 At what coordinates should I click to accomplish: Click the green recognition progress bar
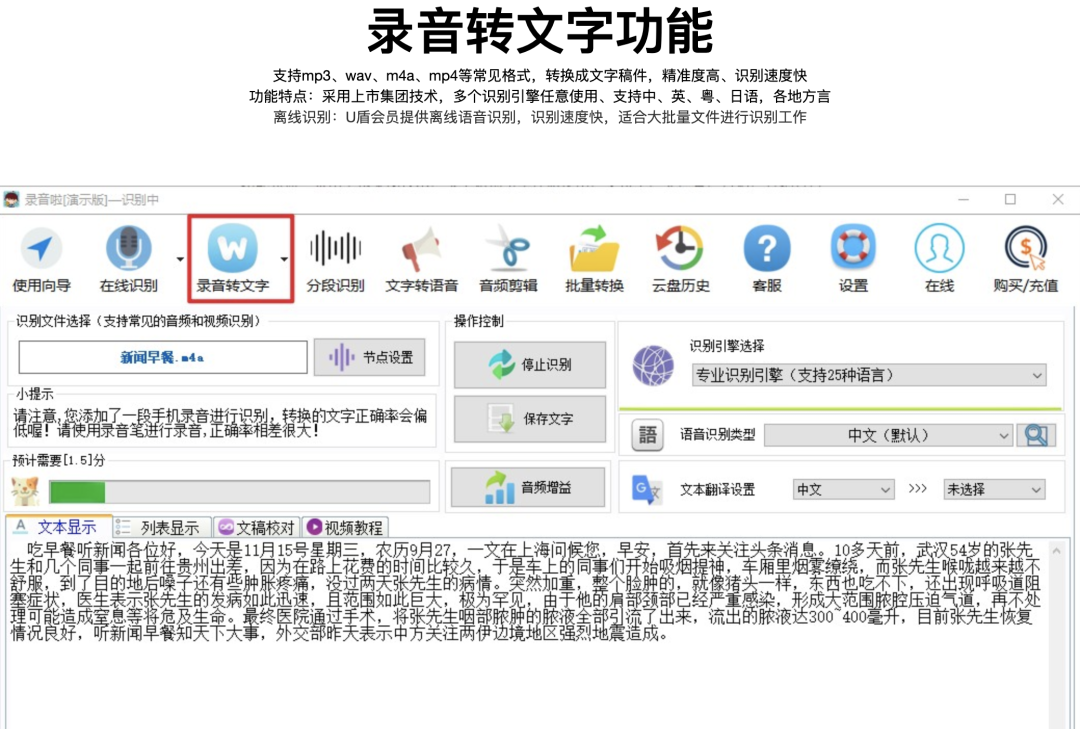coord(240,492)
